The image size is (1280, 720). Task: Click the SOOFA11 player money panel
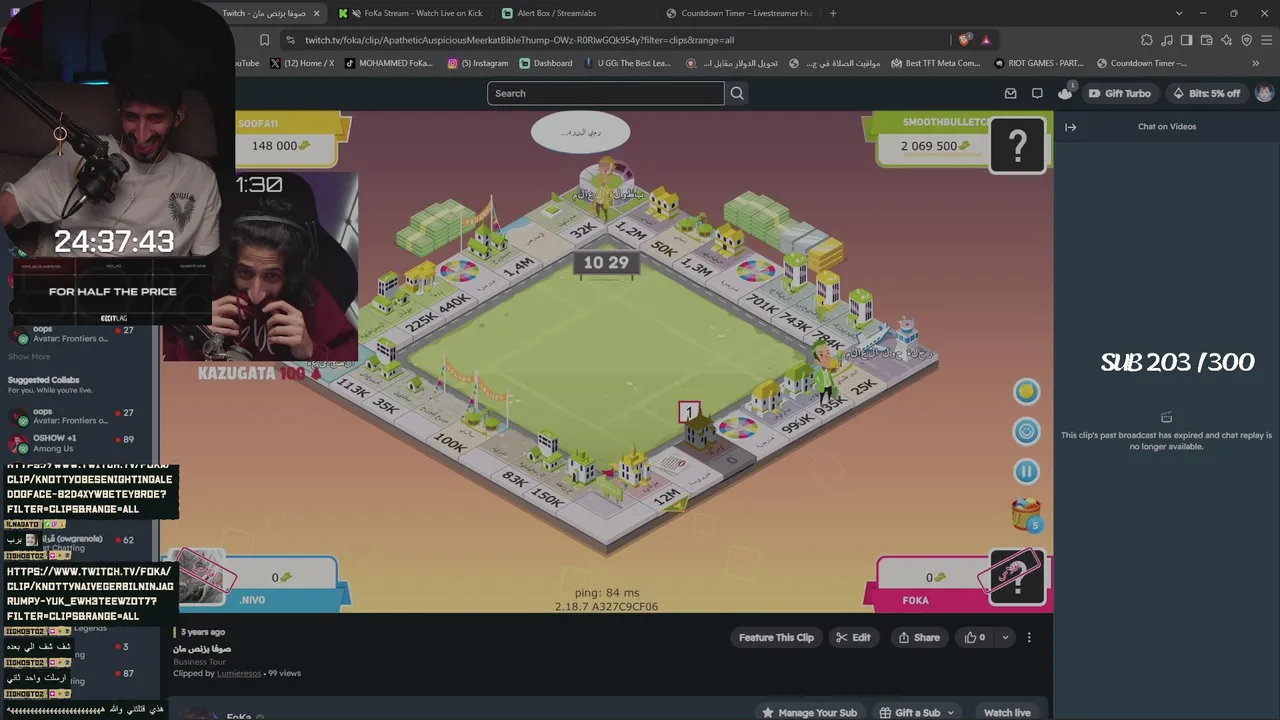292,138
